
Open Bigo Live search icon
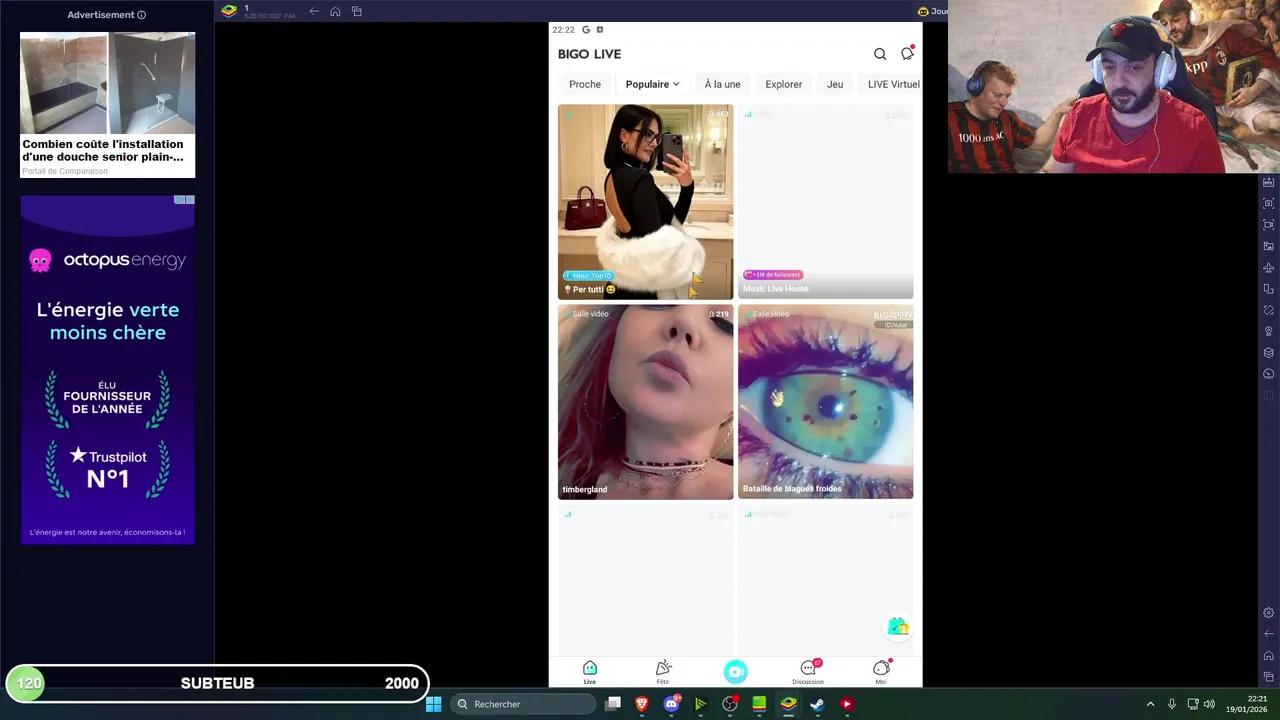[880, 54]
